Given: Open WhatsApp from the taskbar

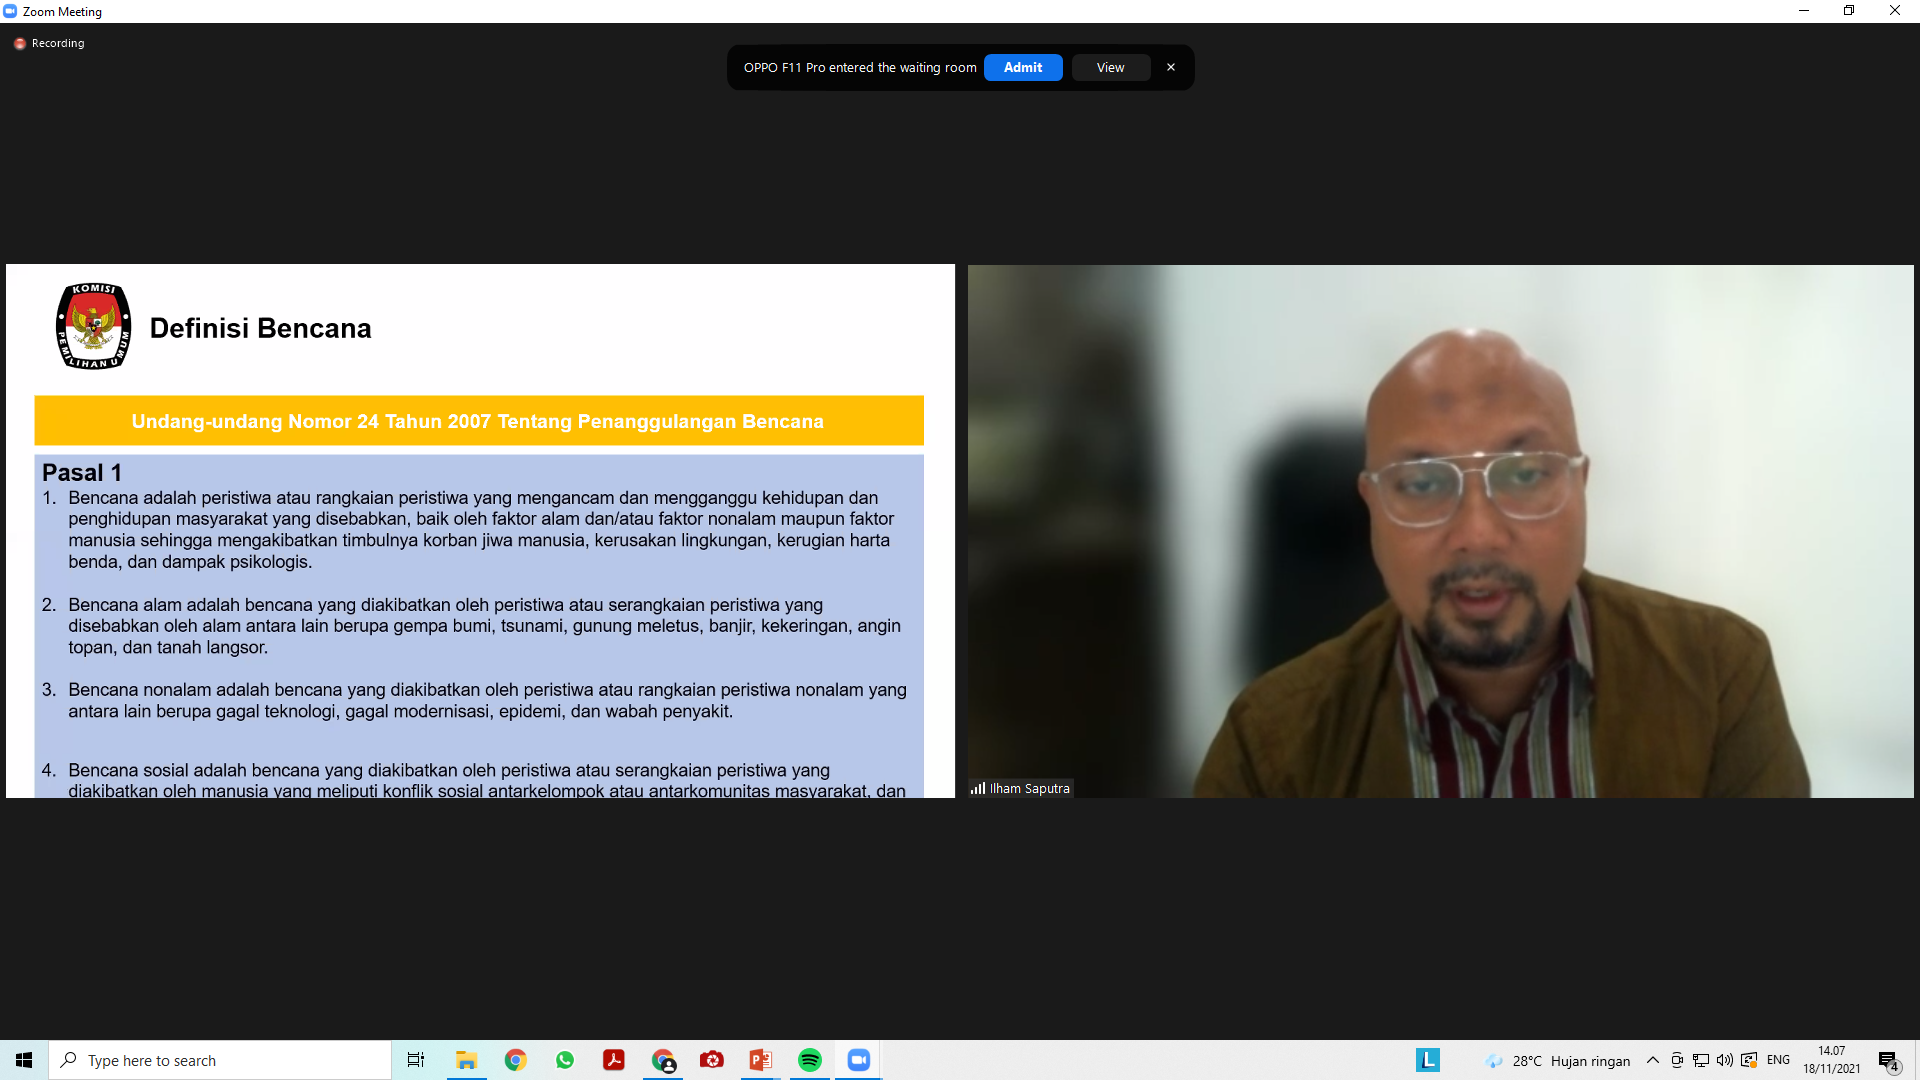Looking at the screenshot, I should coord(565,1060).
